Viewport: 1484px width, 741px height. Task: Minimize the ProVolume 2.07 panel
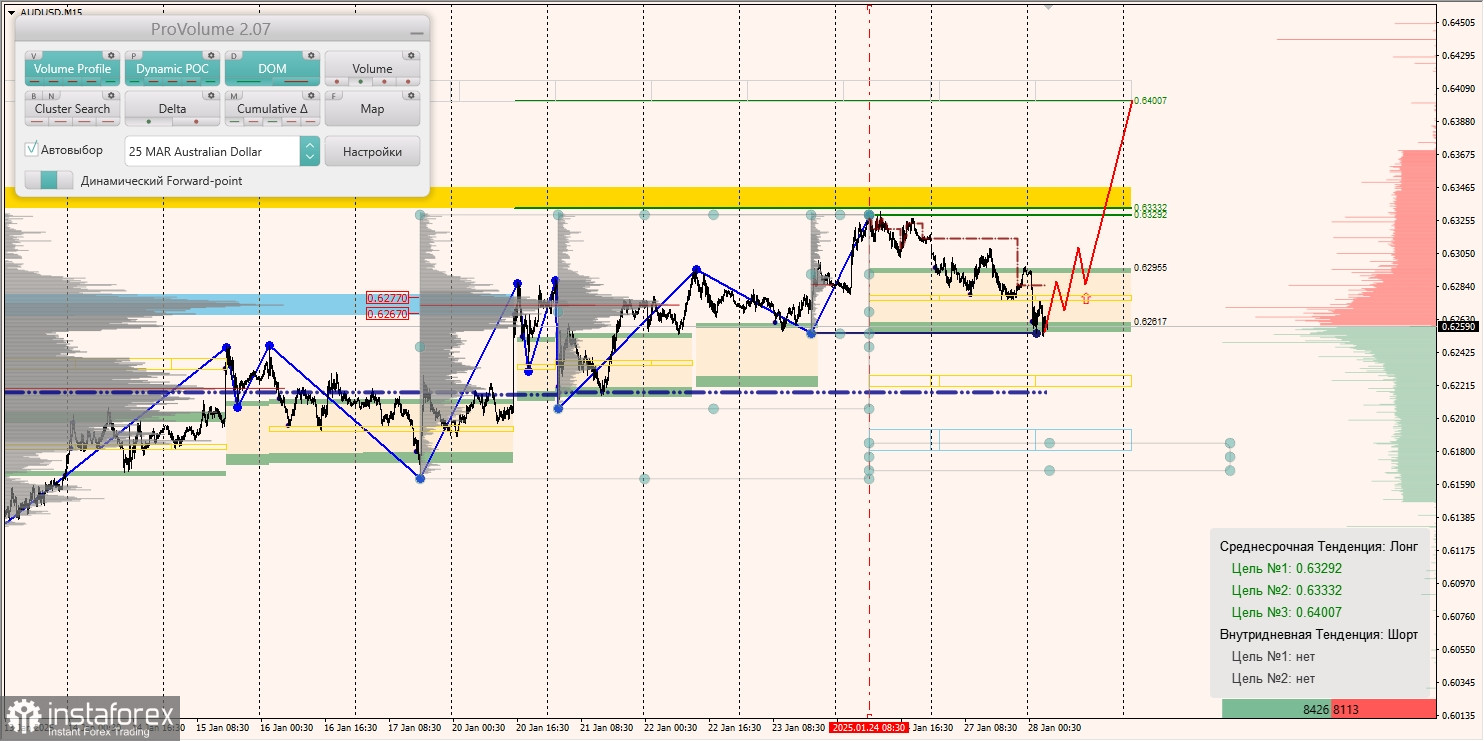(x=417, y=33)
